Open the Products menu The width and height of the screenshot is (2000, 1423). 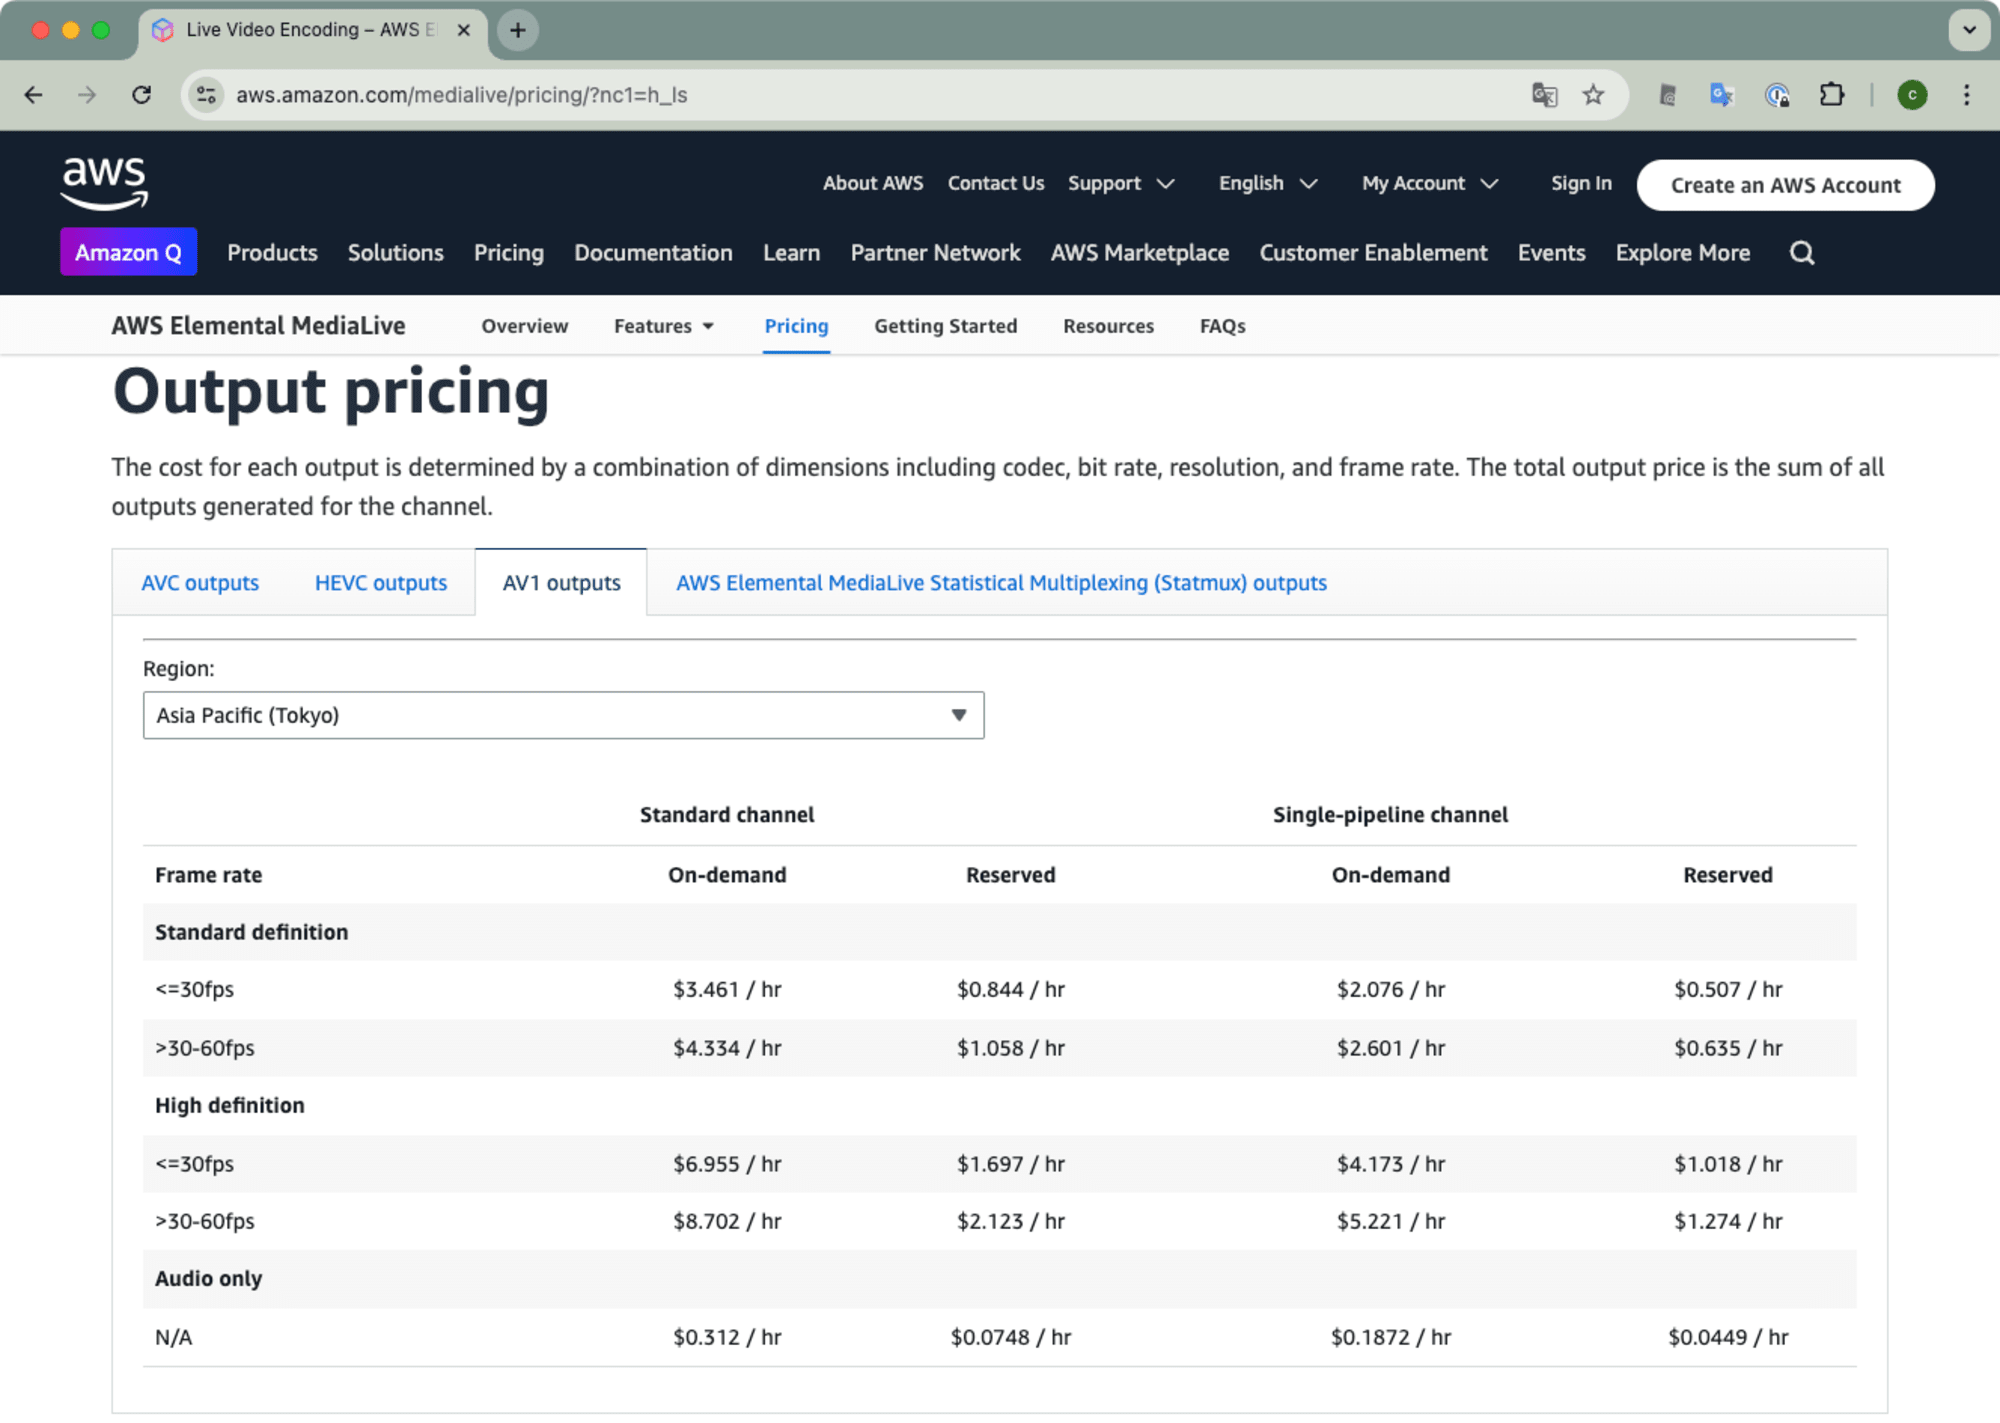272,253
